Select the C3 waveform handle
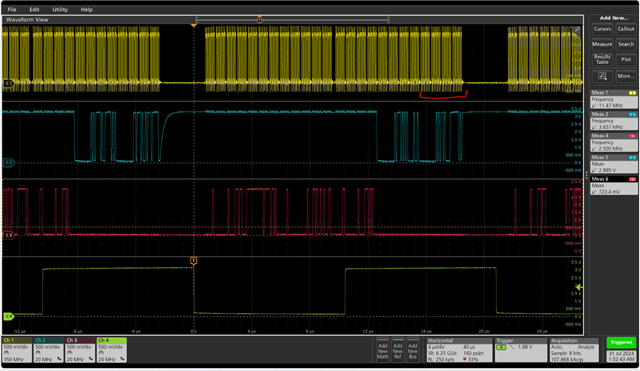 (8, 235)
